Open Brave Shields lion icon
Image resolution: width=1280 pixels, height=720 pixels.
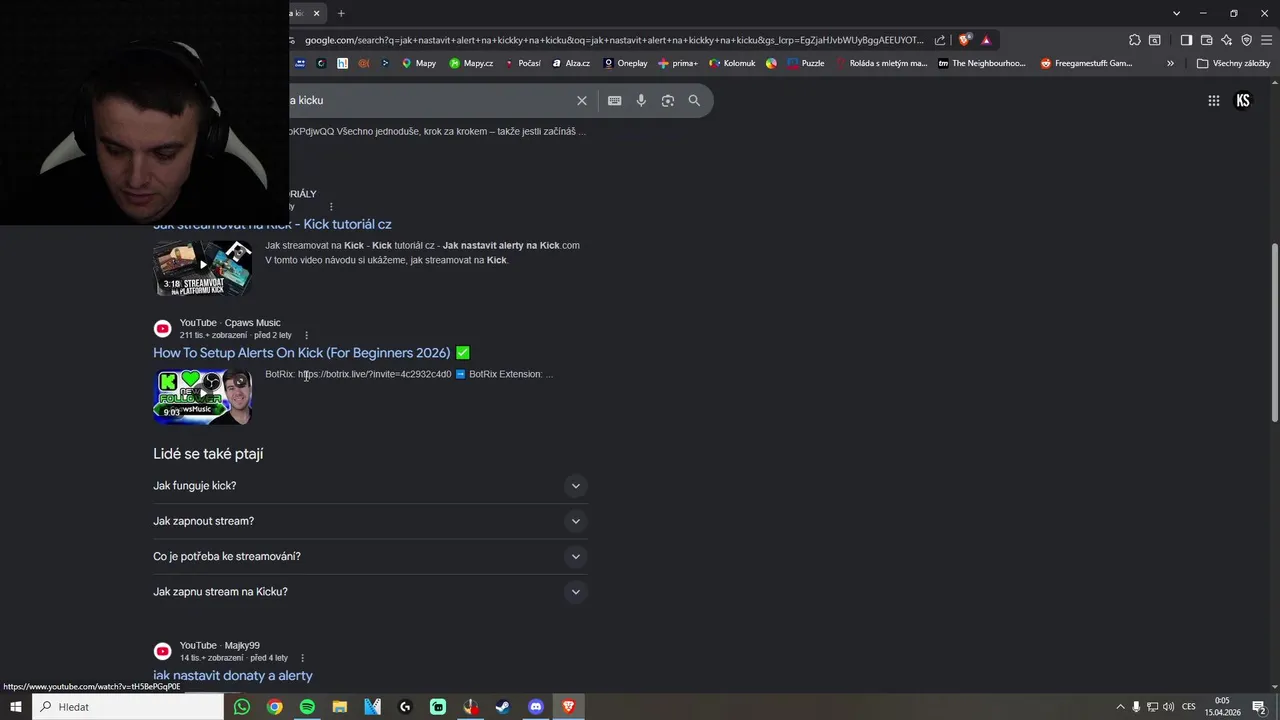(964, 40)
